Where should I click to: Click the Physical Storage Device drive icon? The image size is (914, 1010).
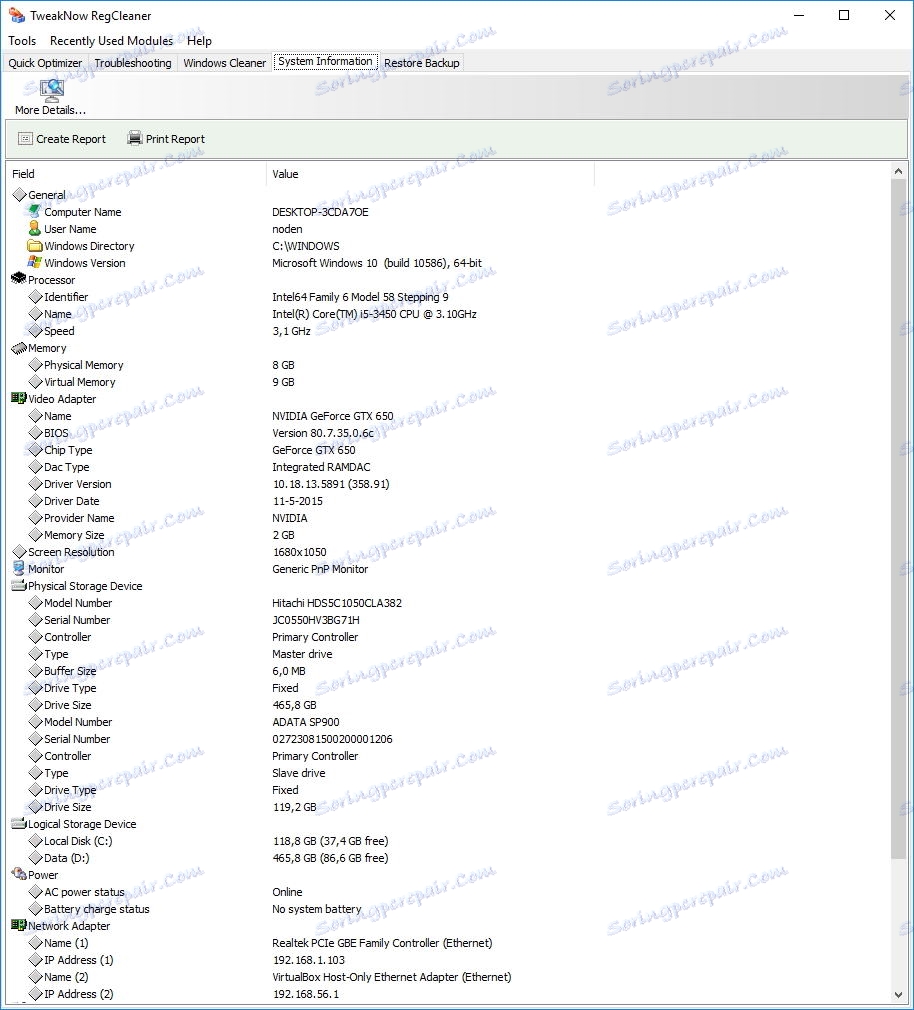pos(19,586)
